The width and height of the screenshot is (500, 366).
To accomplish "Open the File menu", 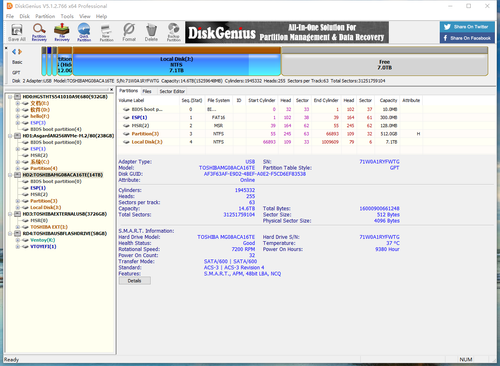I will coord(10,16).
